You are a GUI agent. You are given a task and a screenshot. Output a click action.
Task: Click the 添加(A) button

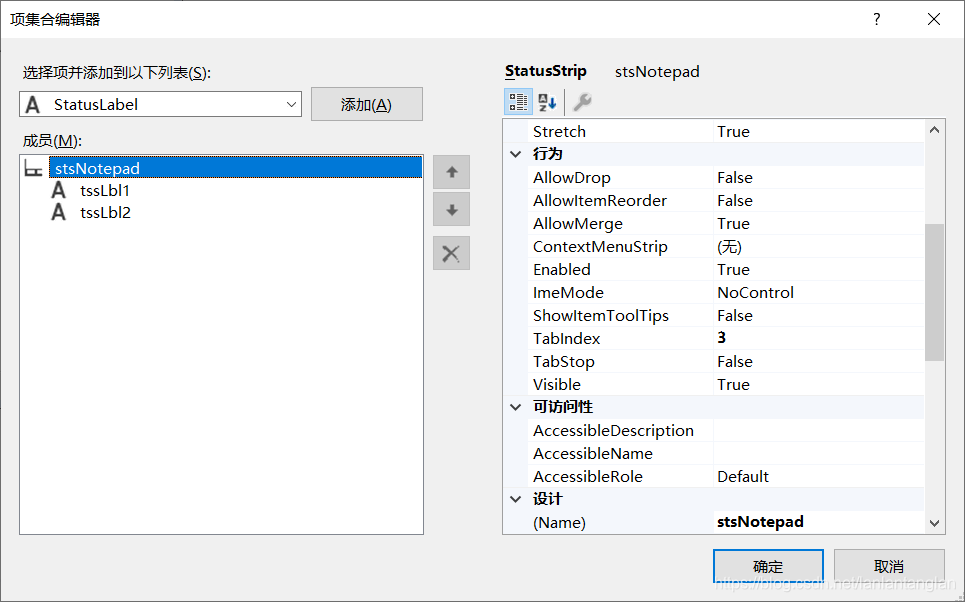click(x=367, y=104)
